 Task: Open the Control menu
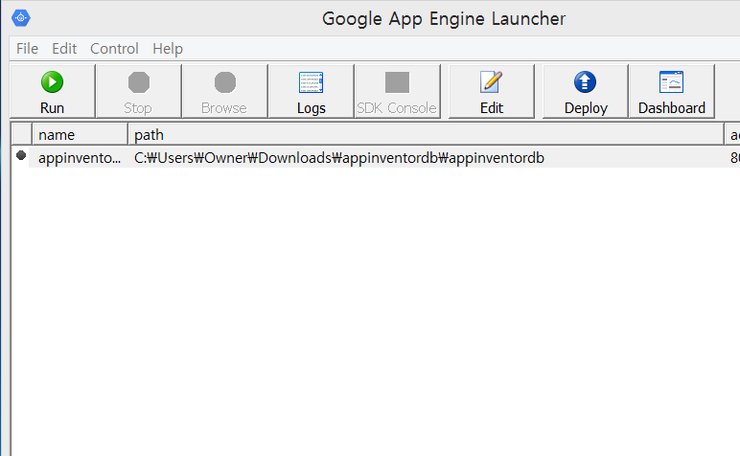pyautogui.click(x=114, y=49)
